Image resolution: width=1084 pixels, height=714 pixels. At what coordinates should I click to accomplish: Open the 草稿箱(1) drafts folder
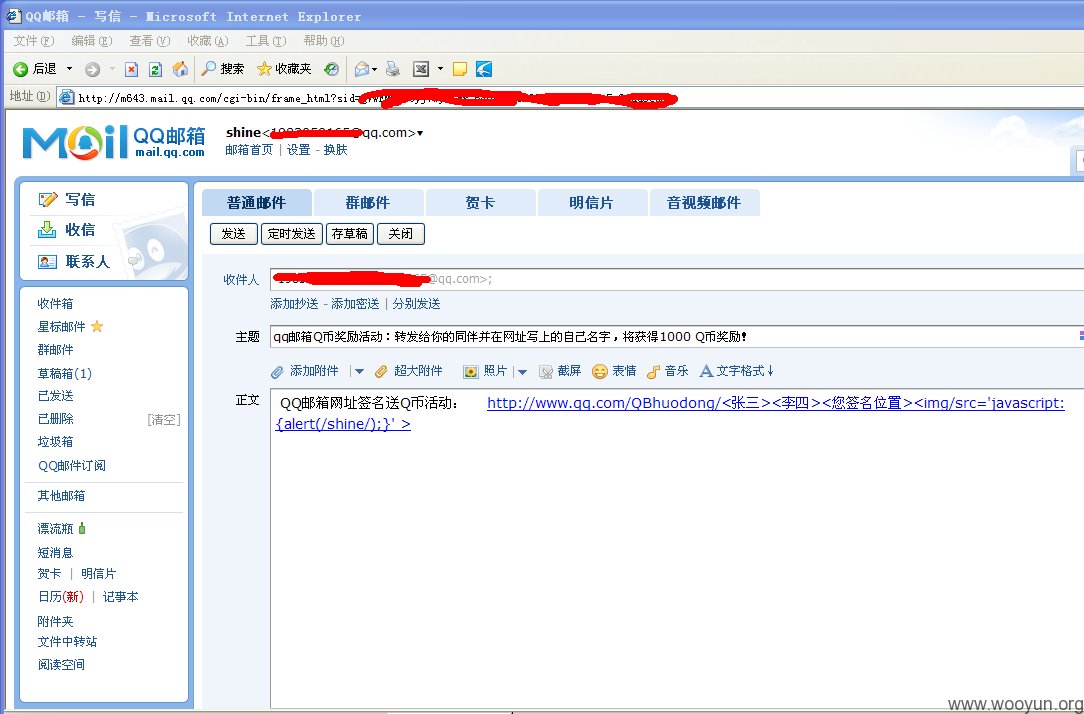[64, 374]
